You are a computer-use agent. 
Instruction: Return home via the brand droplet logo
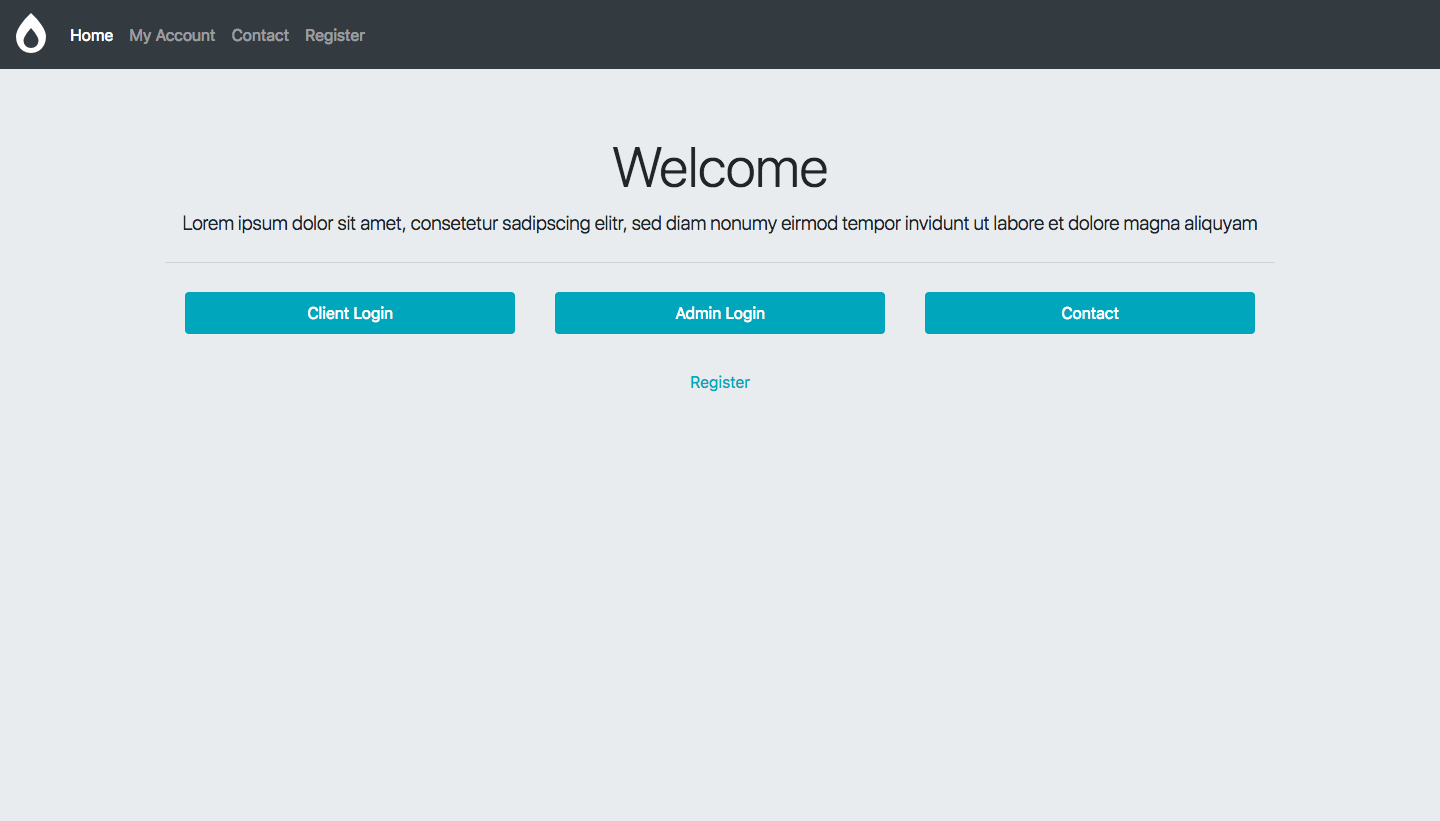[31, 34]
